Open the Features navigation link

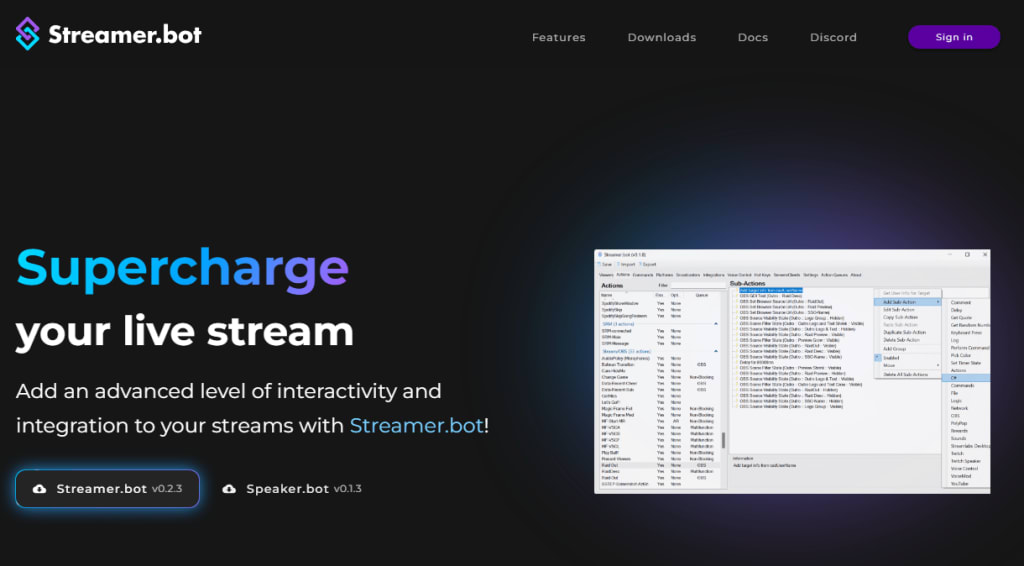558,37
